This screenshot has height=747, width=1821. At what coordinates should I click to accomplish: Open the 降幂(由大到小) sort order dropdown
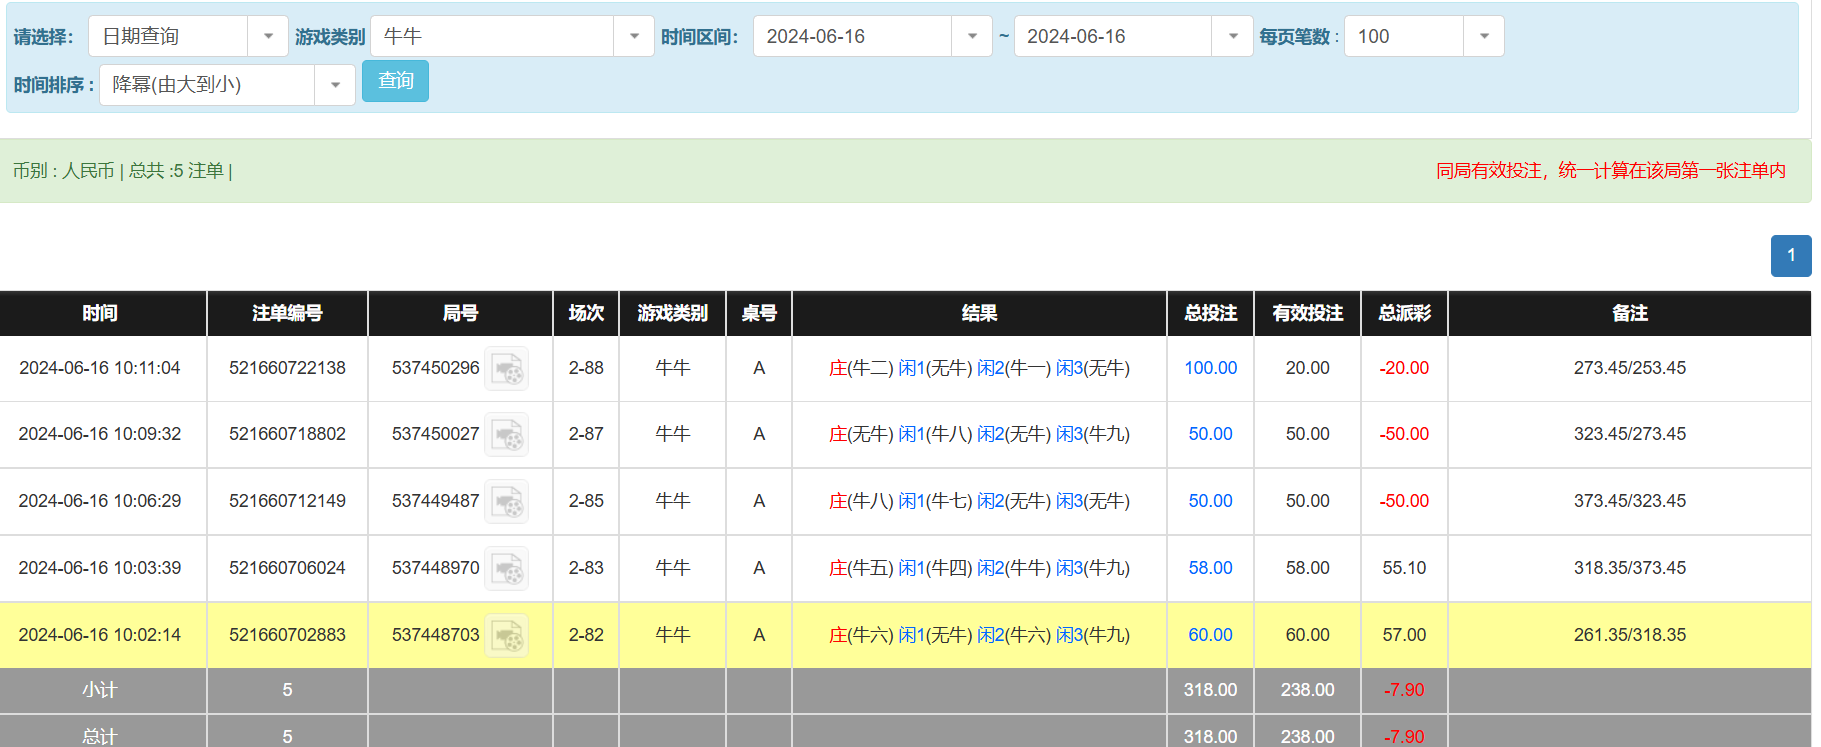(334, 85)
